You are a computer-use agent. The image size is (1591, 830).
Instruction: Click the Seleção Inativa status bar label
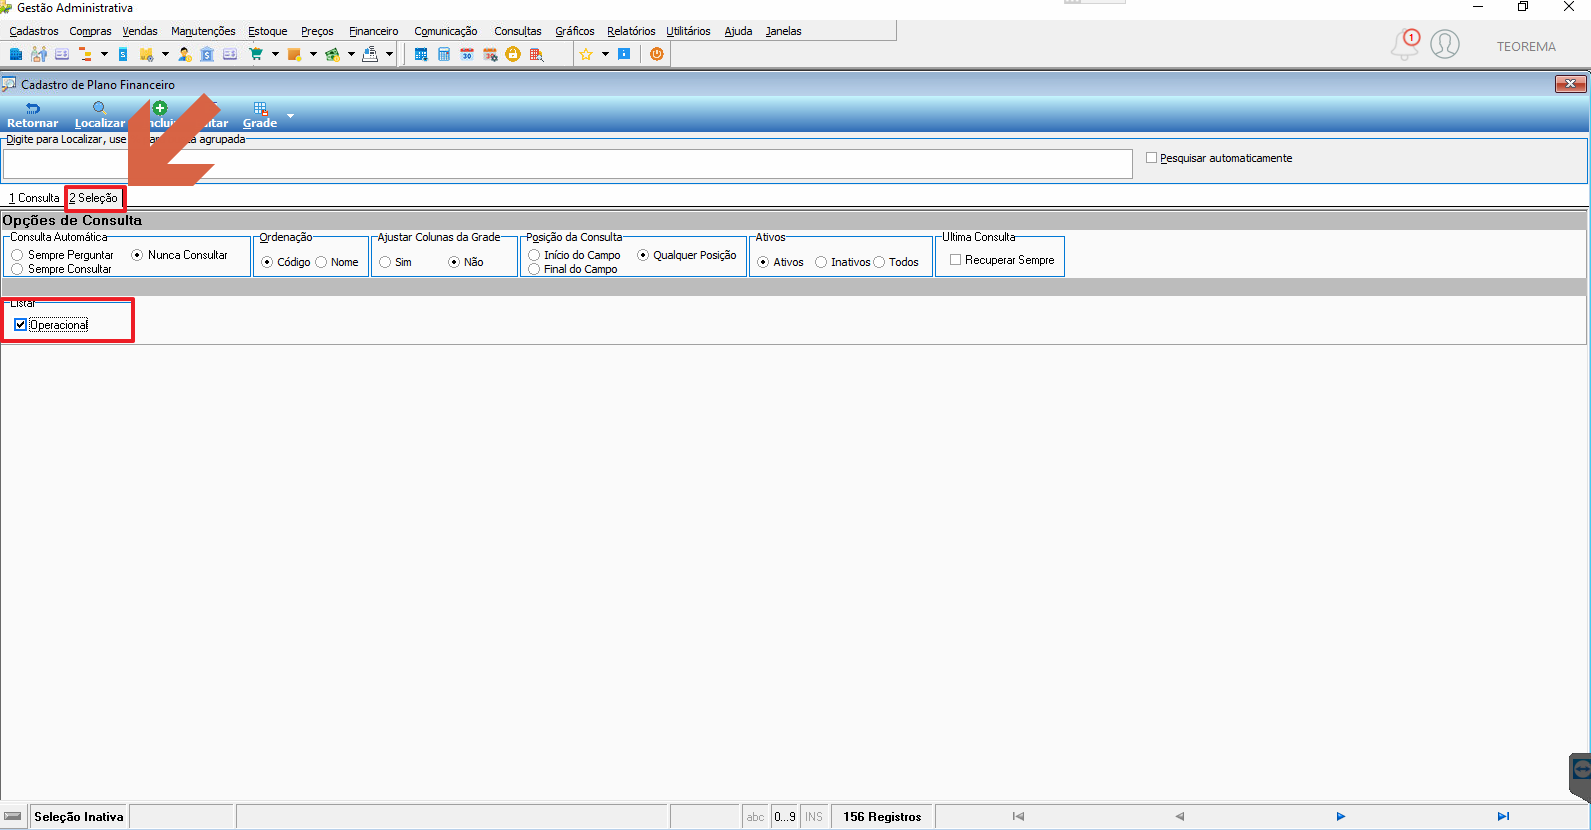pos(79,817)
